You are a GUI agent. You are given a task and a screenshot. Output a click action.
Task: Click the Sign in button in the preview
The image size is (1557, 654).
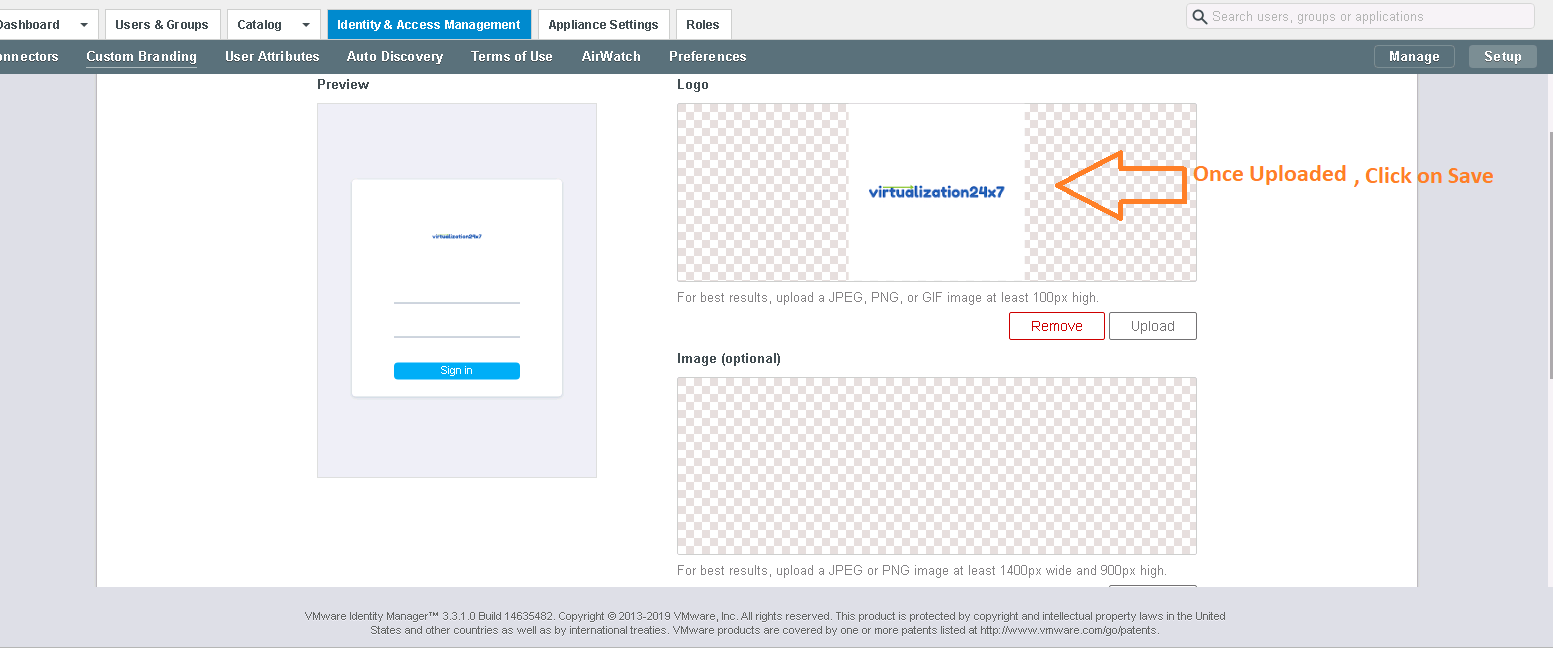click(x=456, y=370)
